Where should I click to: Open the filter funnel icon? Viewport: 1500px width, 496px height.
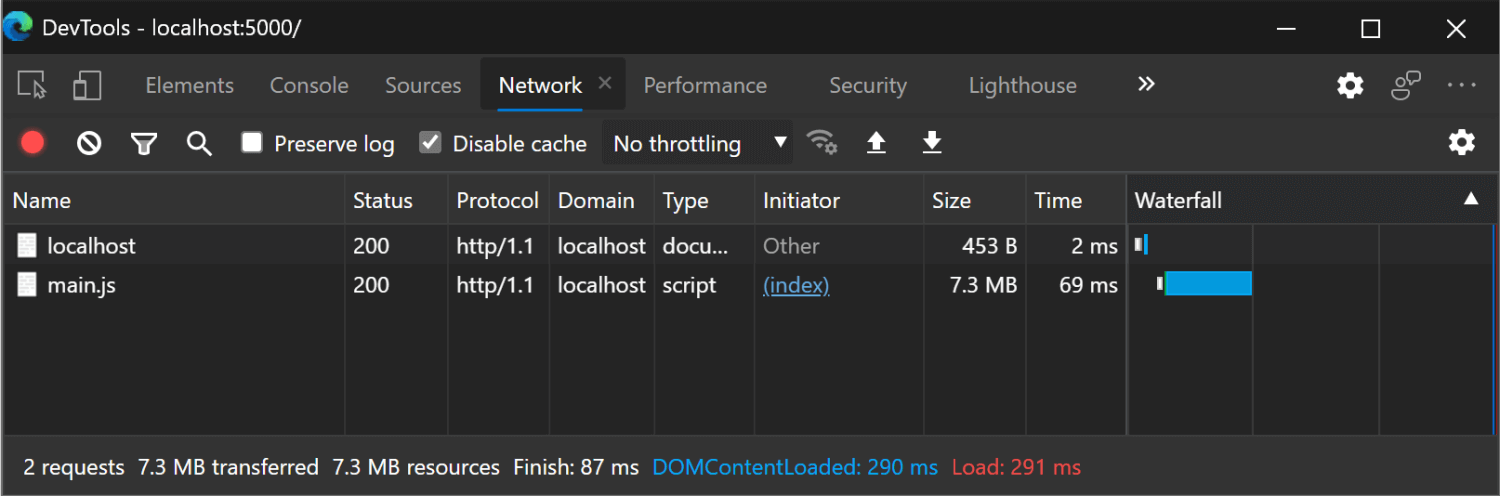tap(144, 144)
